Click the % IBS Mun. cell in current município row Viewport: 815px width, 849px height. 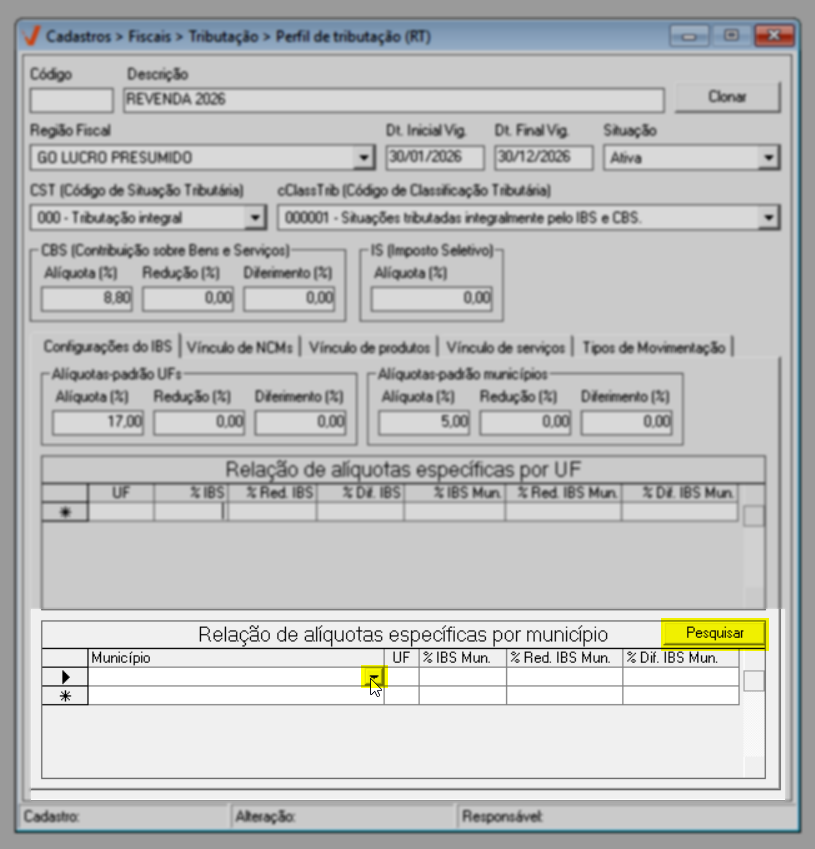[462, 677]
